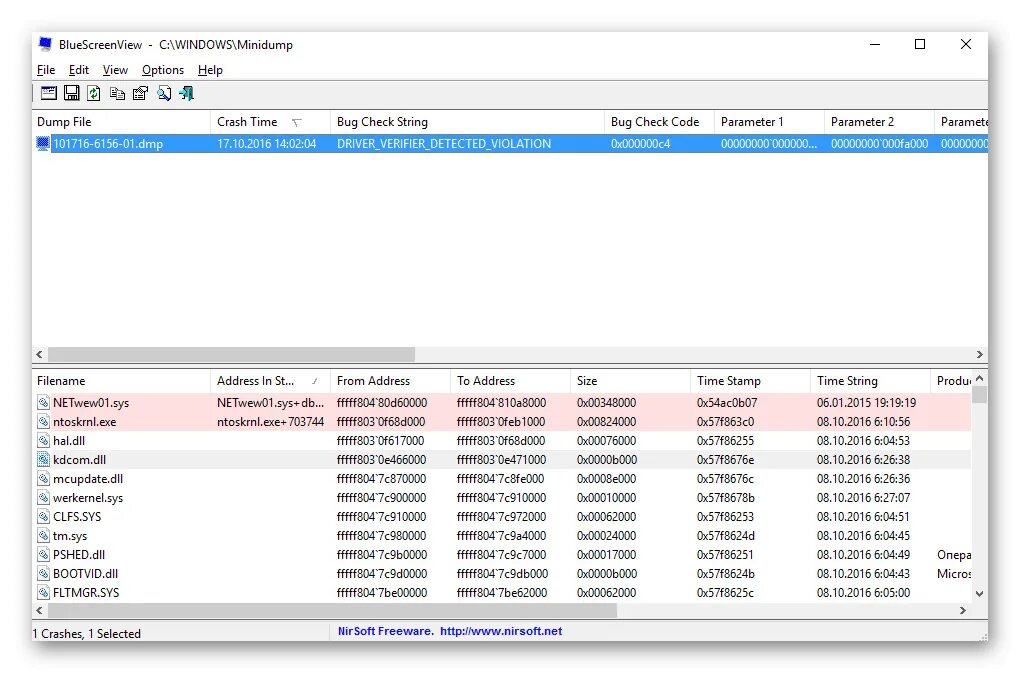Minimize the BlueScreenView window
Image resolution: width=1020 pixels, height=673 pixels.
875,44
